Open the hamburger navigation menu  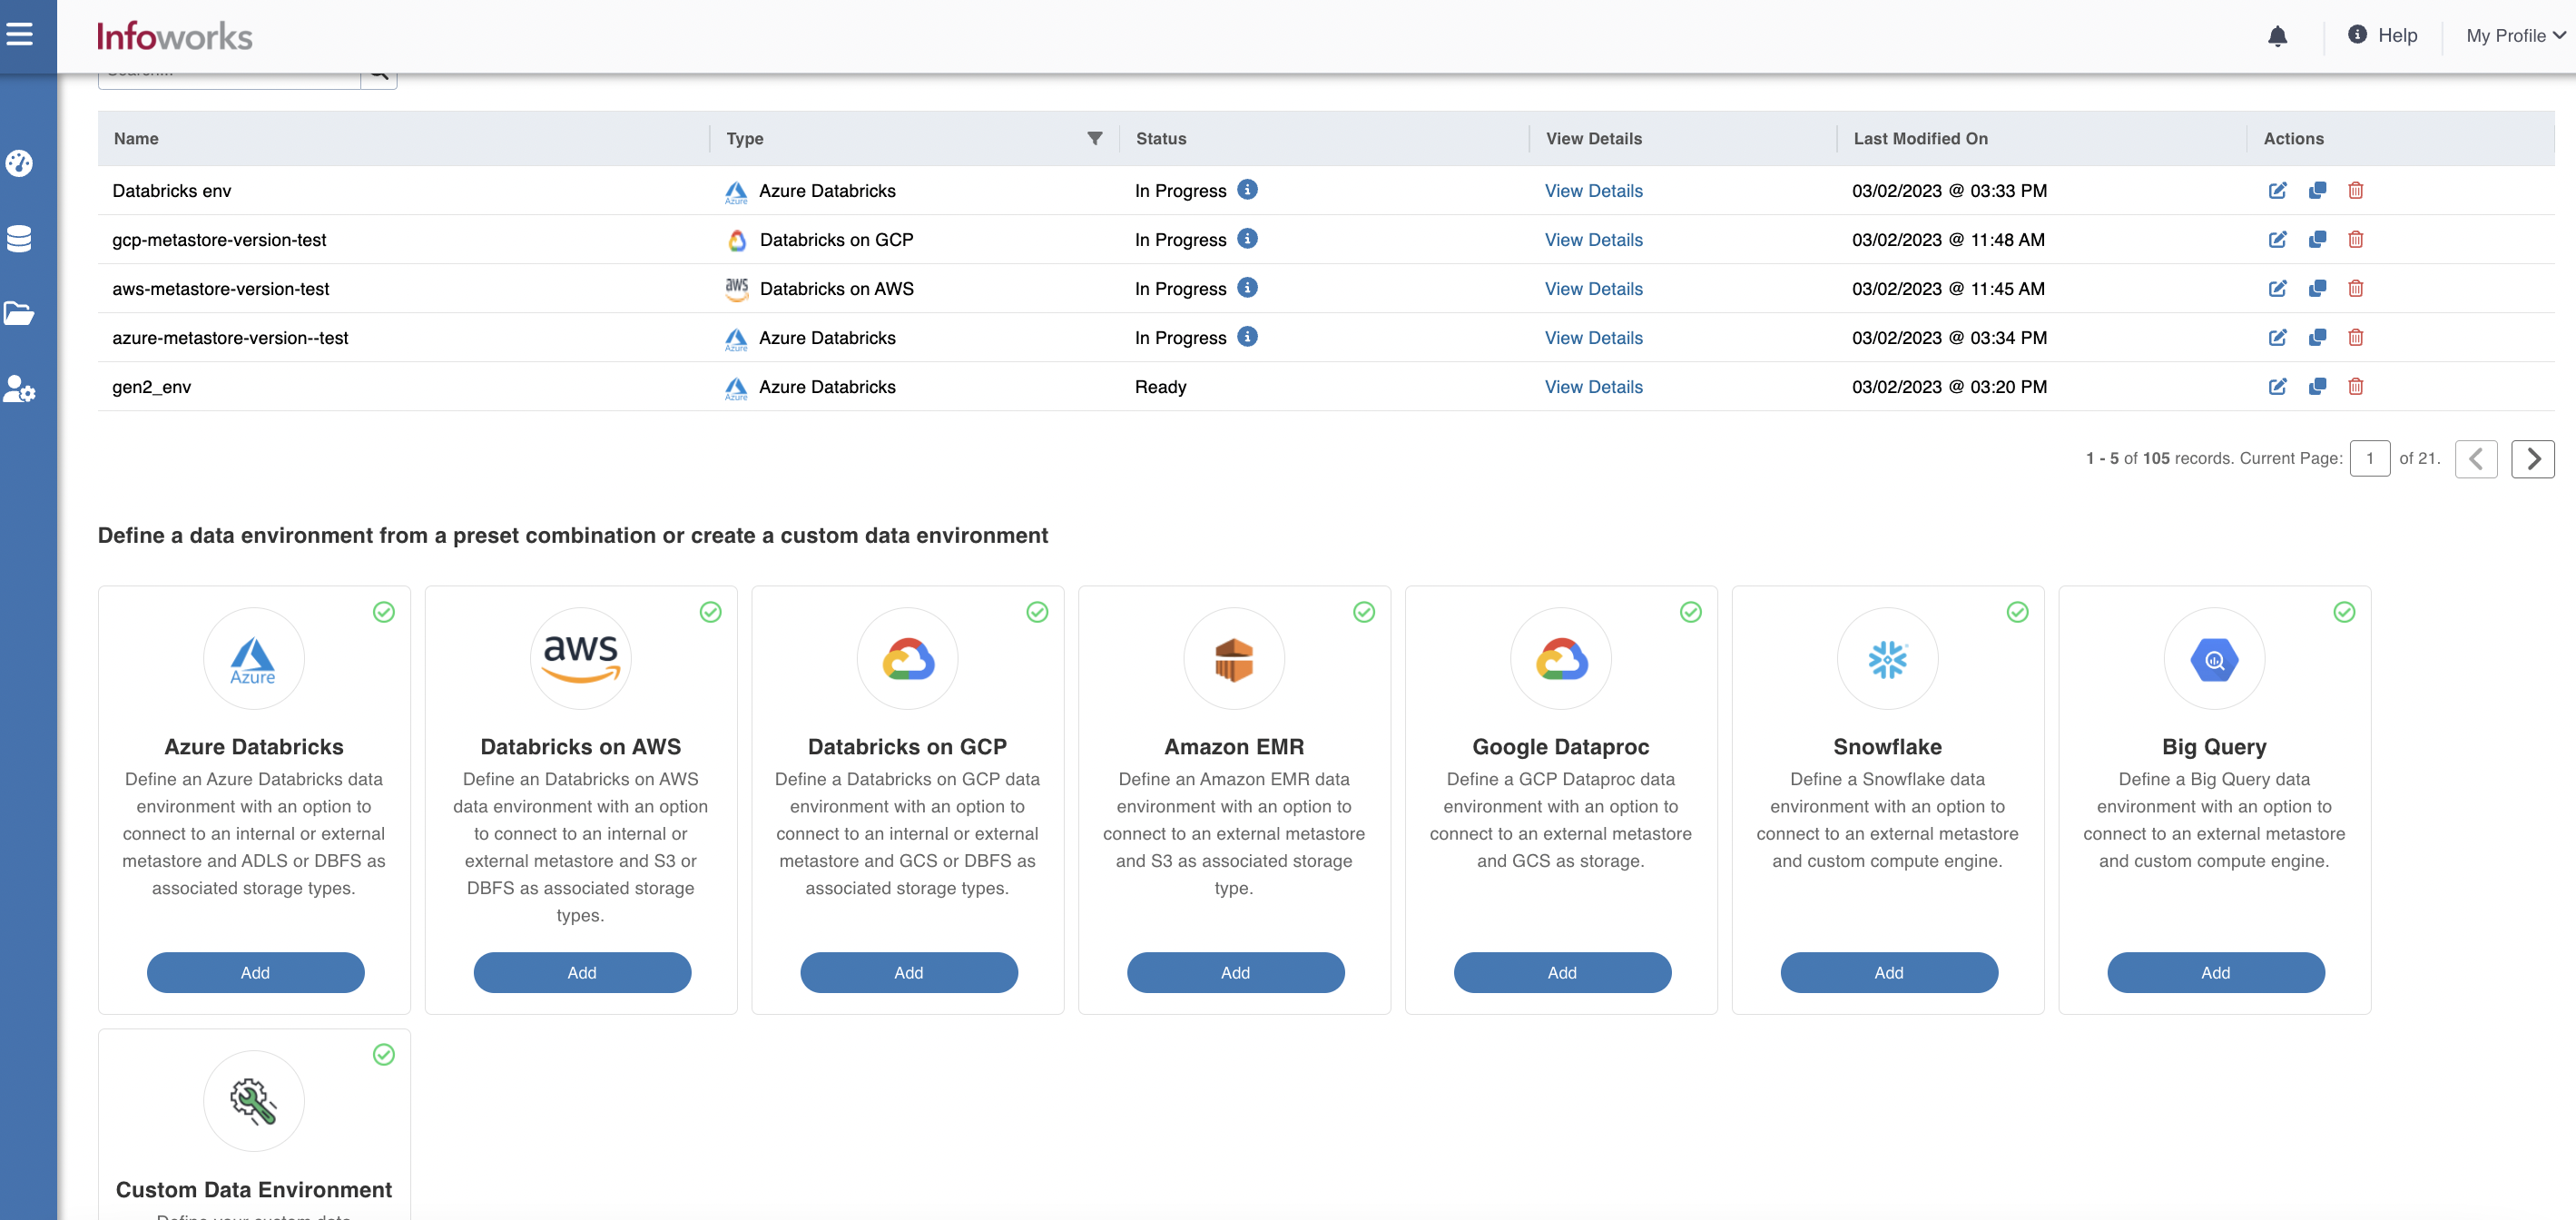click(20, 35)
